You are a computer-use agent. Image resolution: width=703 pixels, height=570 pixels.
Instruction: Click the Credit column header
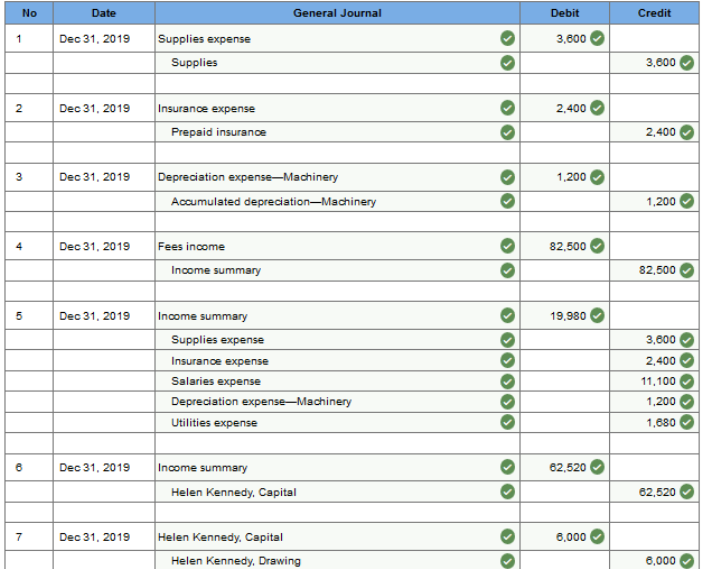point(654,13)
